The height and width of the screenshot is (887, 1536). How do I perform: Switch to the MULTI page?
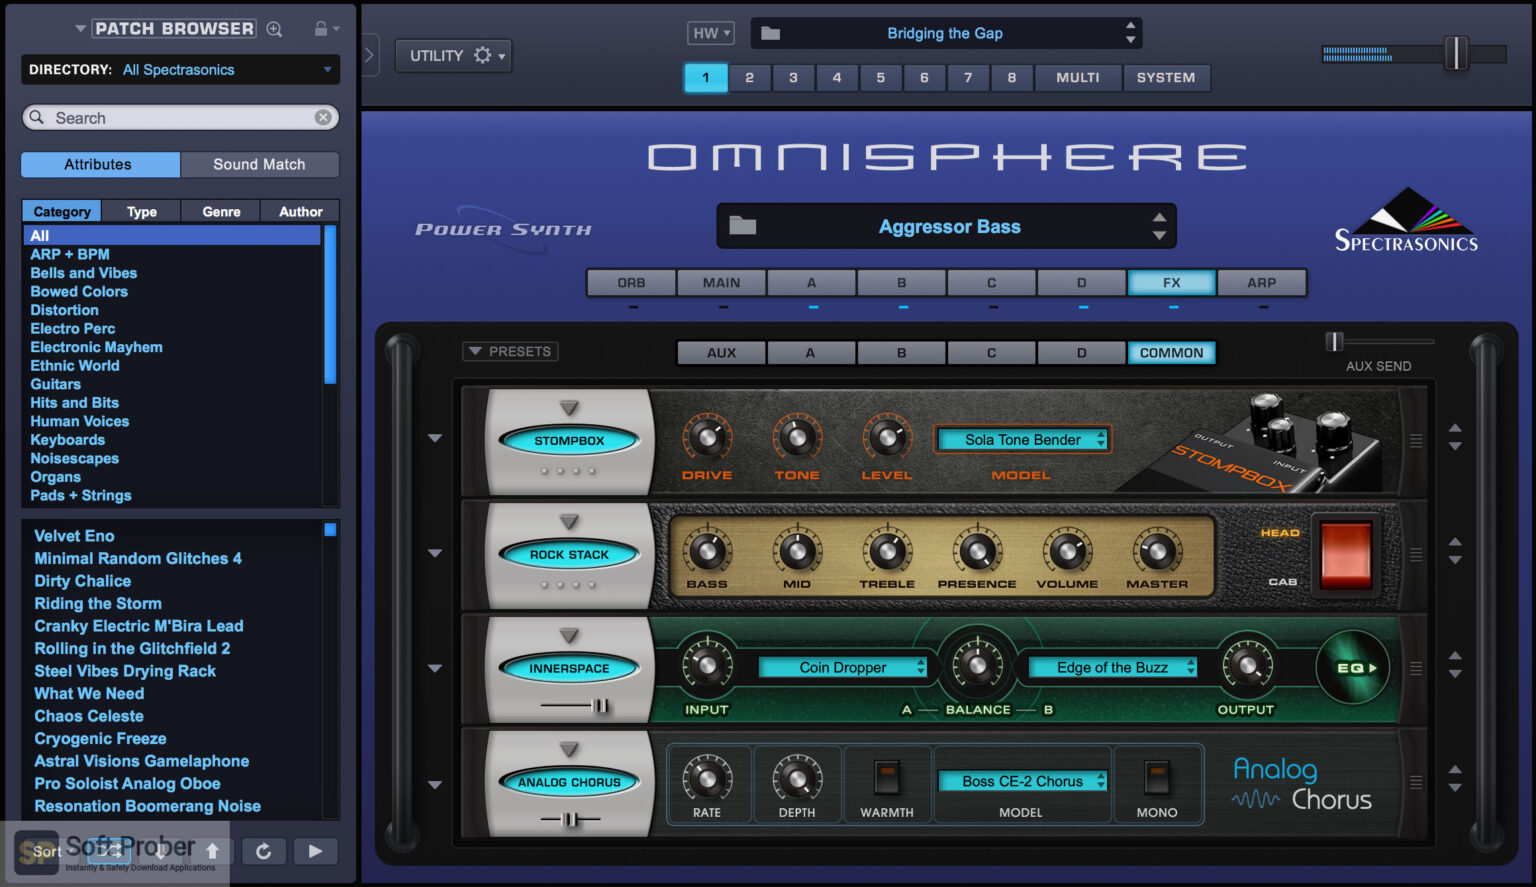pyautogui.click(x=1077, y=77)
